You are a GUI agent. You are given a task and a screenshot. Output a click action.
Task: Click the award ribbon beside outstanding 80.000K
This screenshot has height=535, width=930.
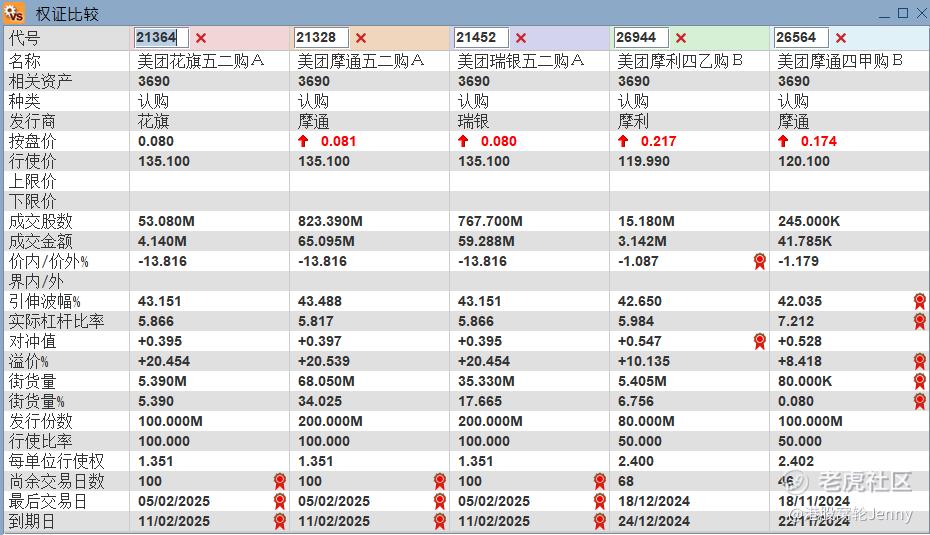[x=920, y=381]
